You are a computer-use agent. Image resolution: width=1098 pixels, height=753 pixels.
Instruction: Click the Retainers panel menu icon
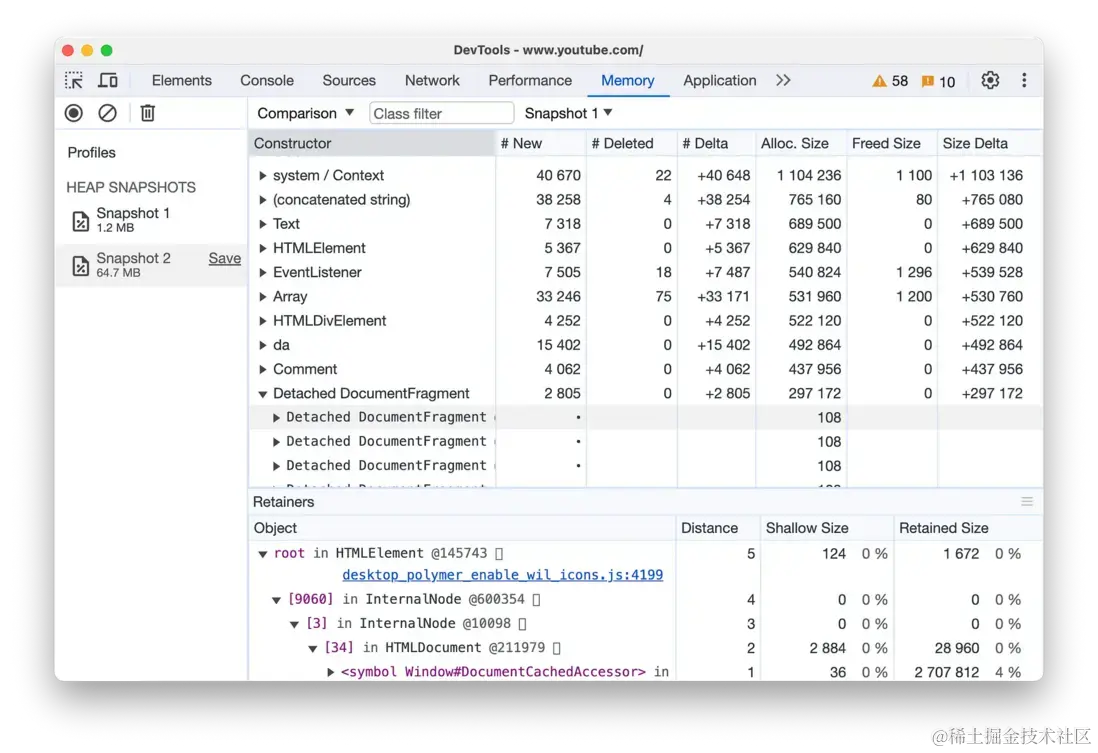(1027, 502)
